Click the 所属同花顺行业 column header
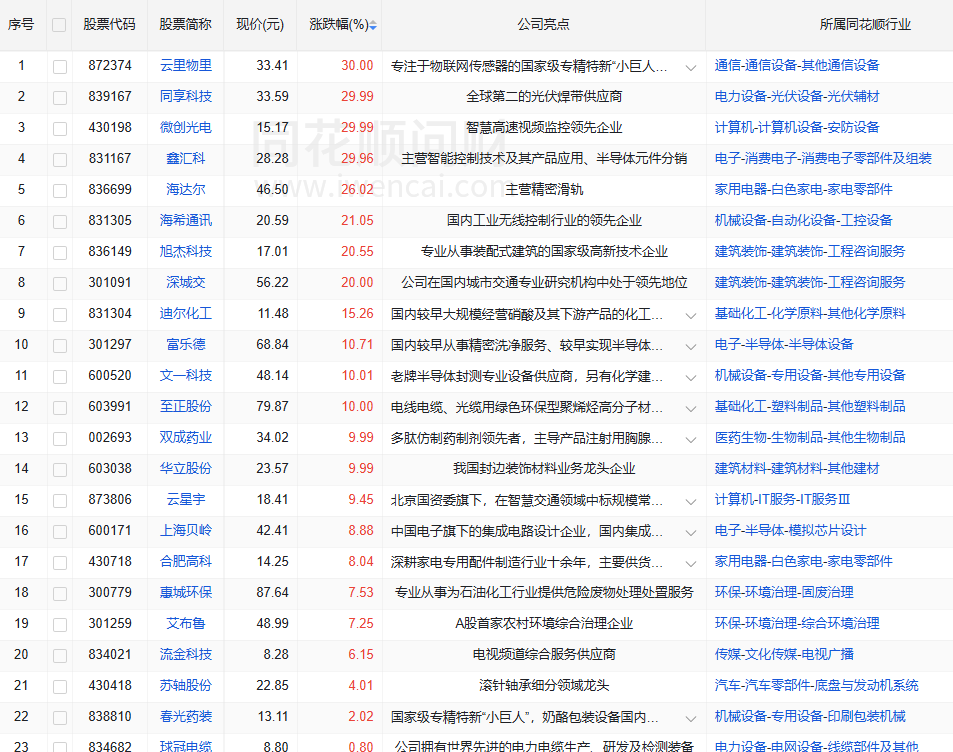The height and width of the screenshot is (752, 953). pos(865,24)
